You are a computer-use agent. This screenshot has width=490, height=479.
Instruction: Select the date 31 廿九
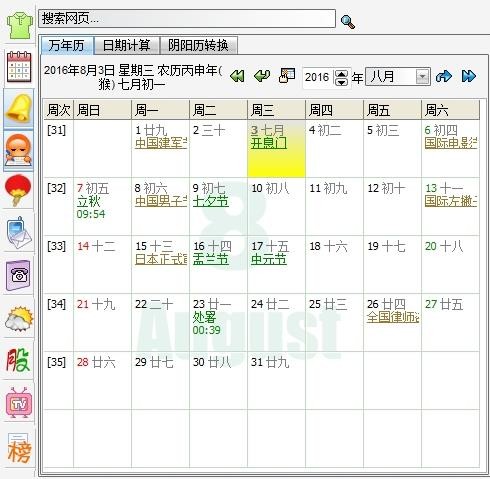[x=276, y=381]
